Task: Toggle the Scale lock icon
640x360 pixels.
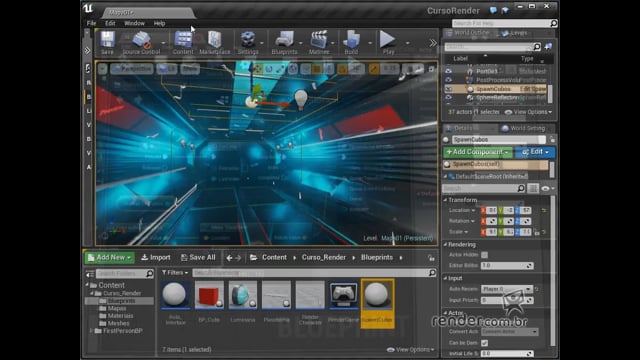Action: pos(537,232)
